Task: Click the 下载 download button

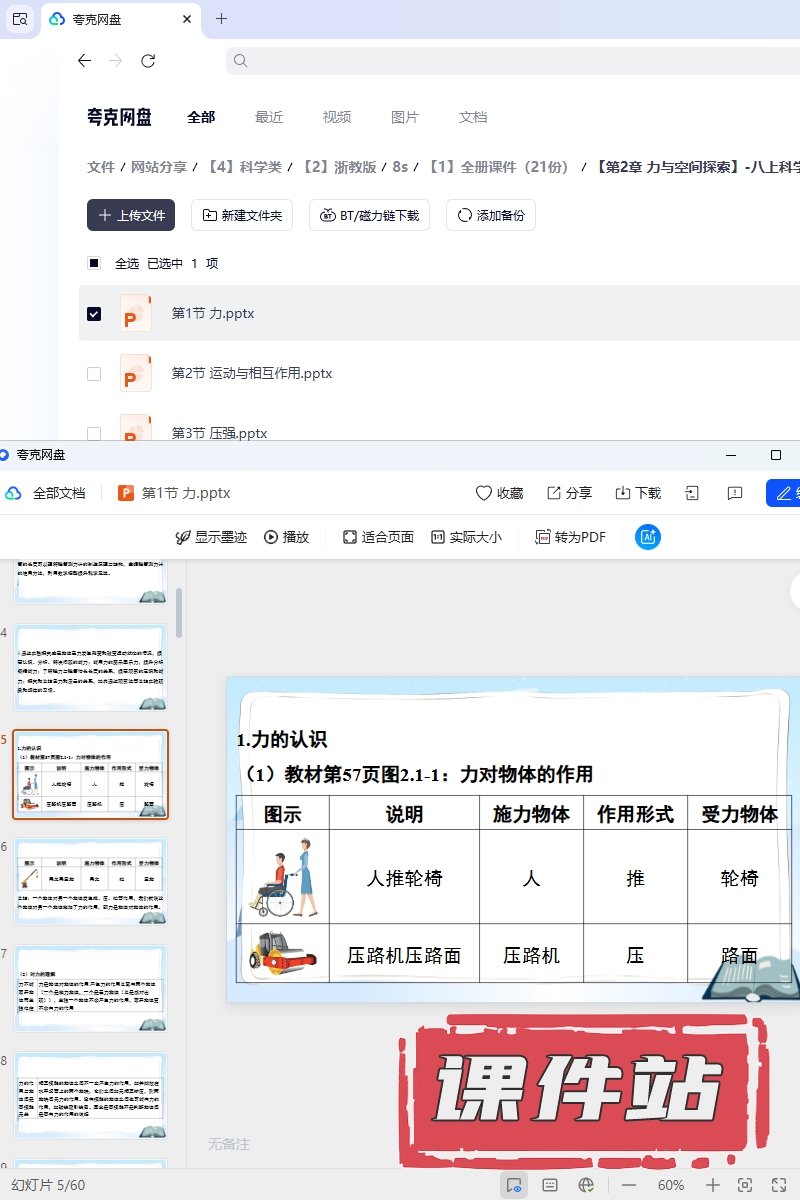Action: [638, 493]
